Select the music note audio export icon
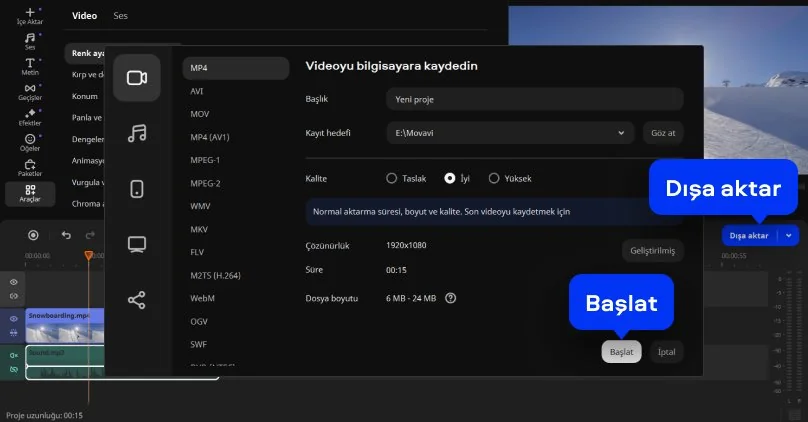The width and height of the screenshot is (808, 422). [137, 133]
